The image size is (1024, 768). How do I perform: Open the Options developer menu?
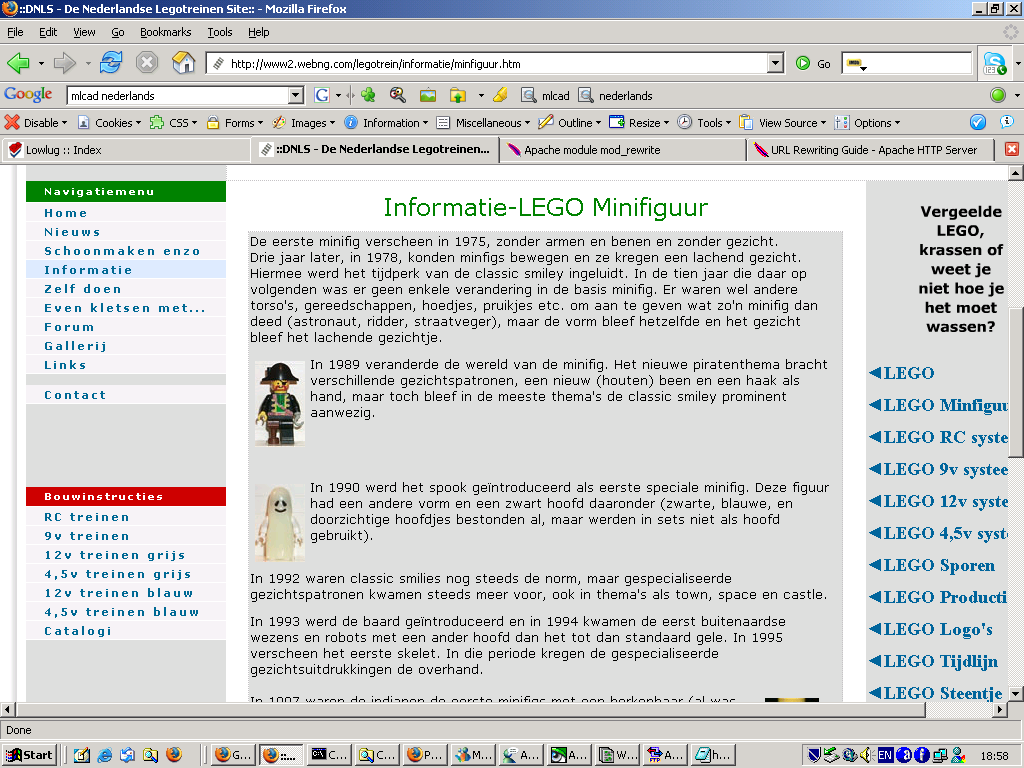coord(867,123)
